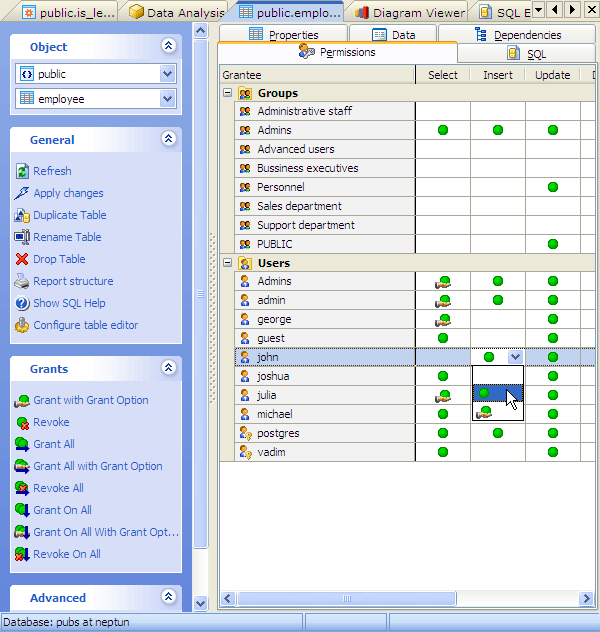Click the Revoke All icon
The image size is (600, 632).
23,488
